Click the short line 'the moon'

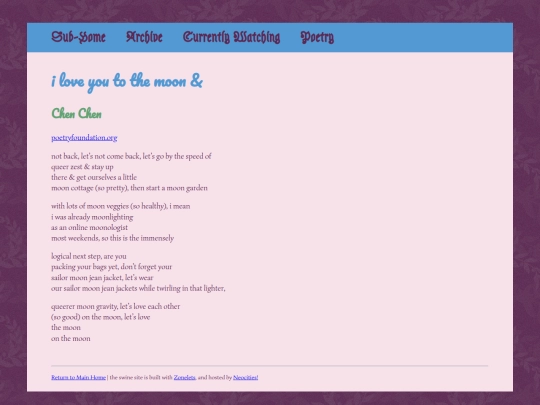pos(66,328)
